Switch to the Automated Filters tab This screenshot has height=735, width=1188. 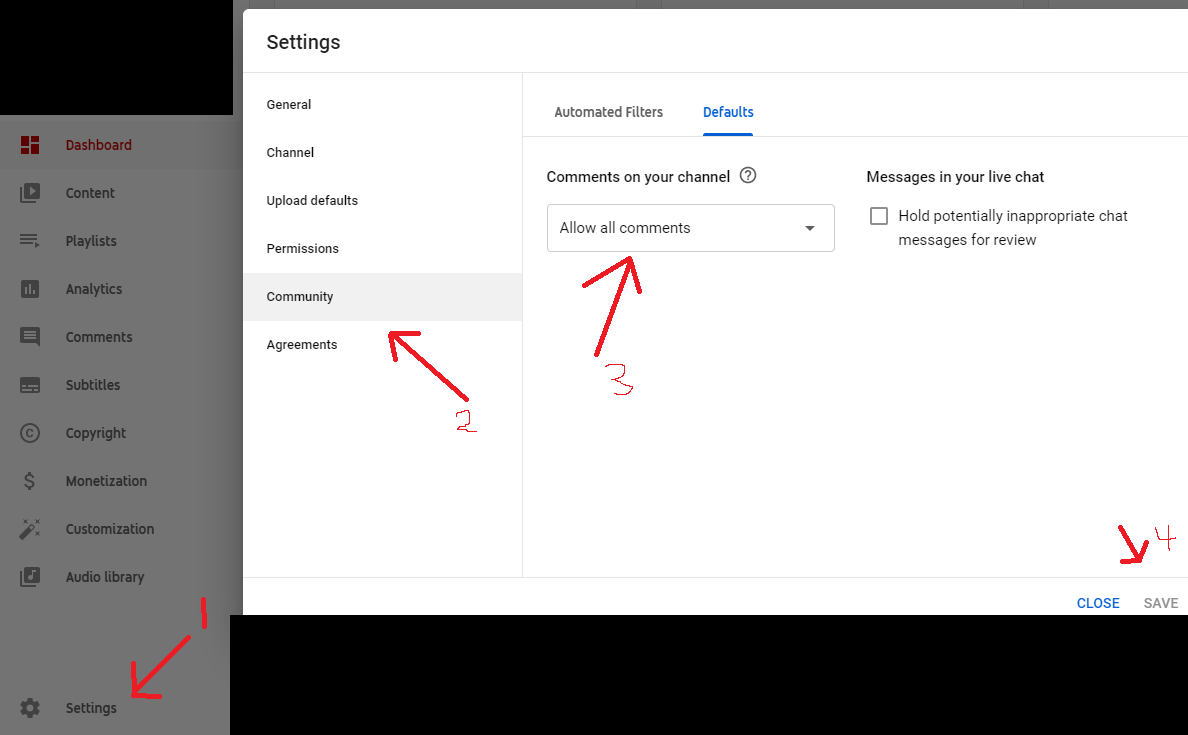(x=608, y=112)
